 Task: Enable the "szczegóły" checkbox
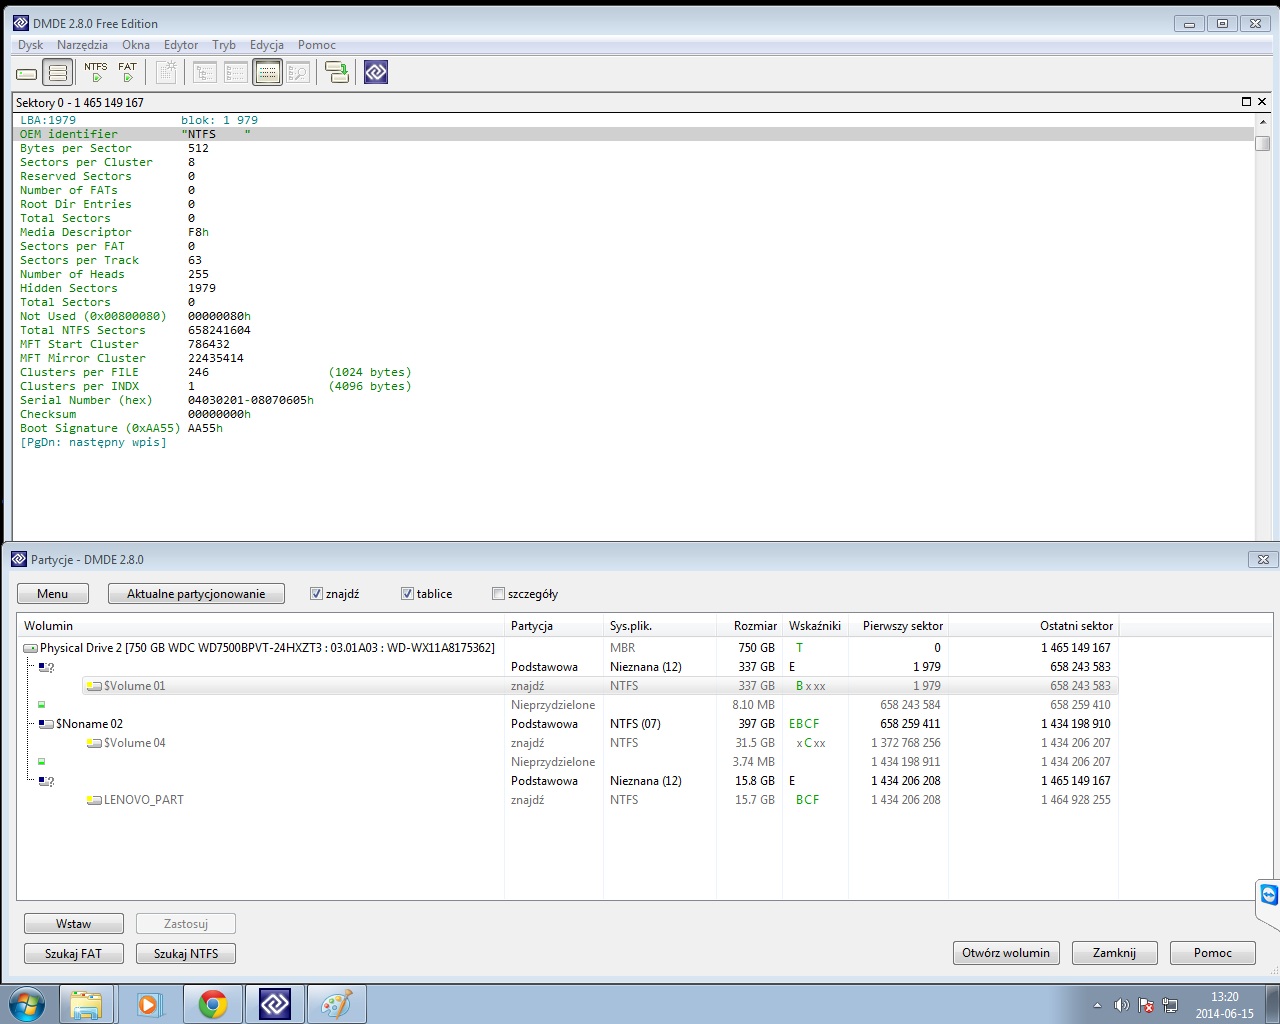[x=498, y=594]
